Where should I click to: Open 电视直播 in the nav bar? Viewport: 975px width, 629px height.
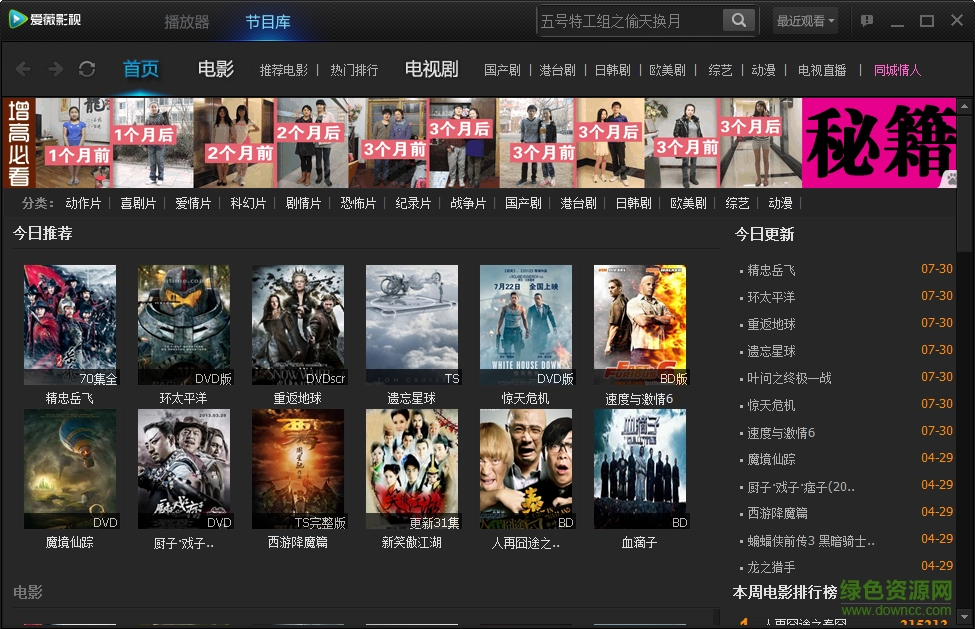coord(822,70)
